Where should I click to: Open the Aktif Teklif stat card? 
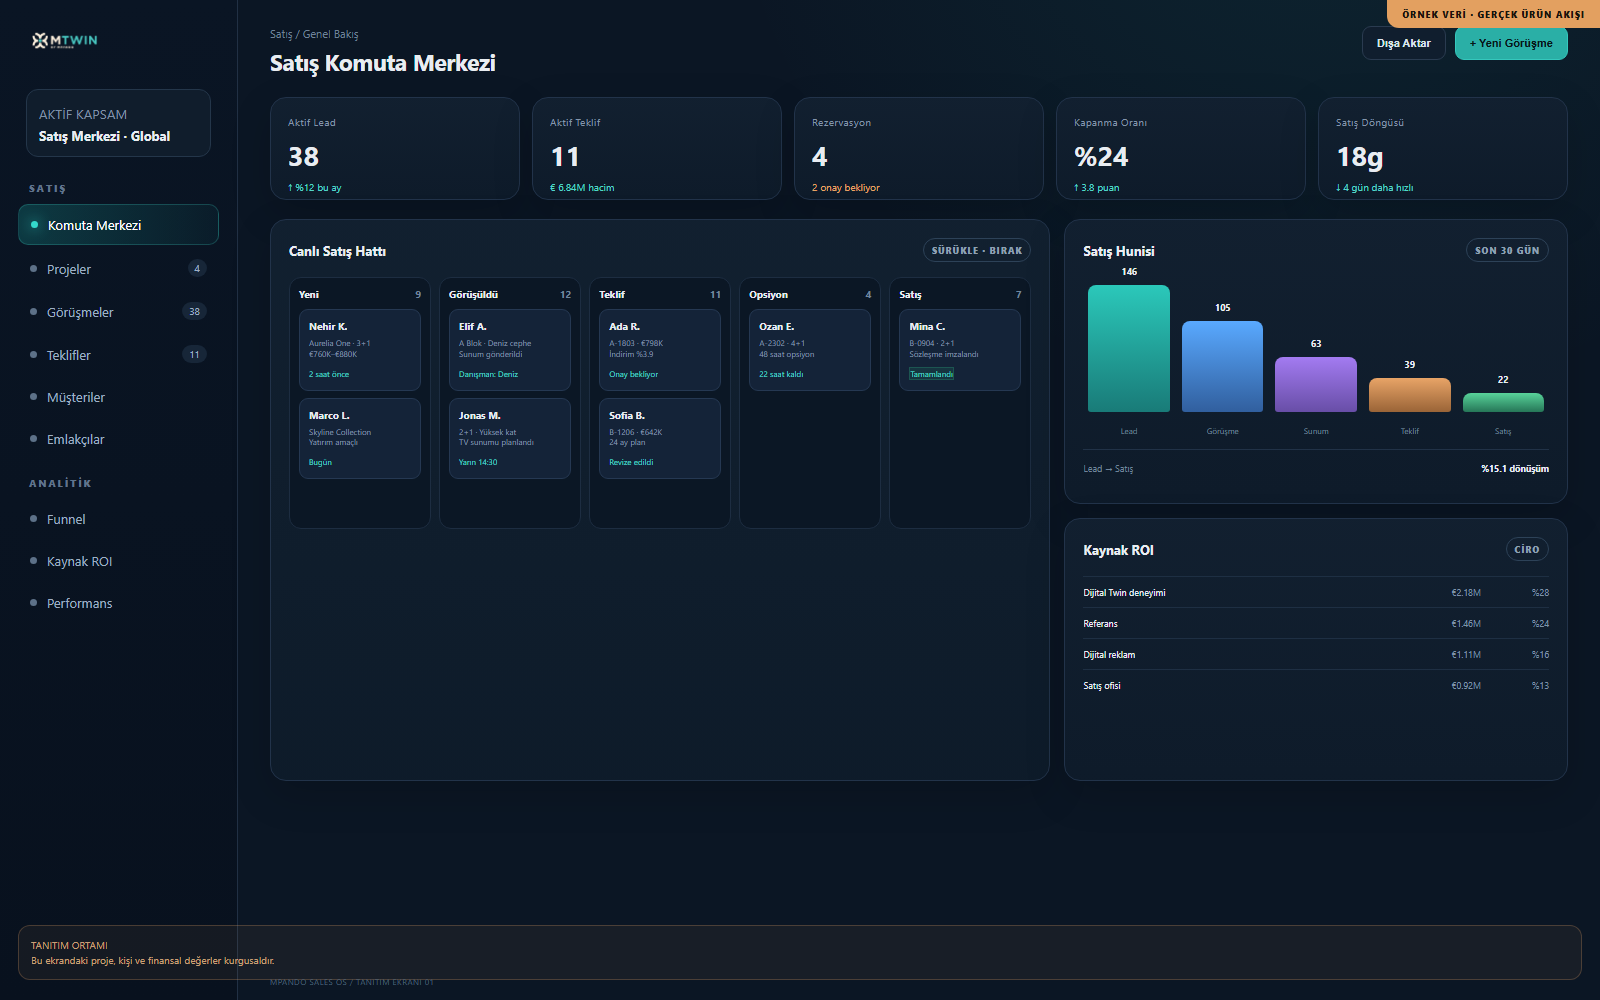657,149
